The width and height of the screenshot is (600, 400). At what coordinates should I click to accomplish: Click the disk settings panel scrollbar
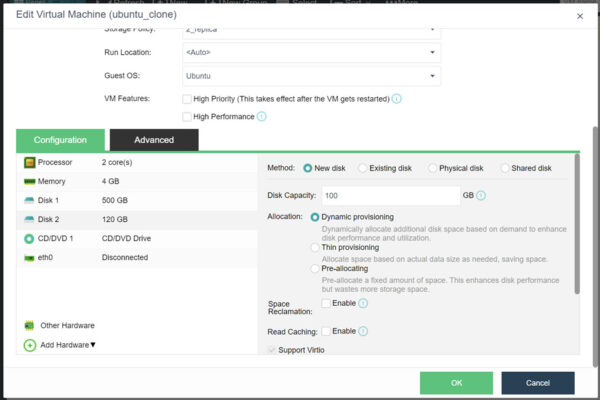[577, 224]
